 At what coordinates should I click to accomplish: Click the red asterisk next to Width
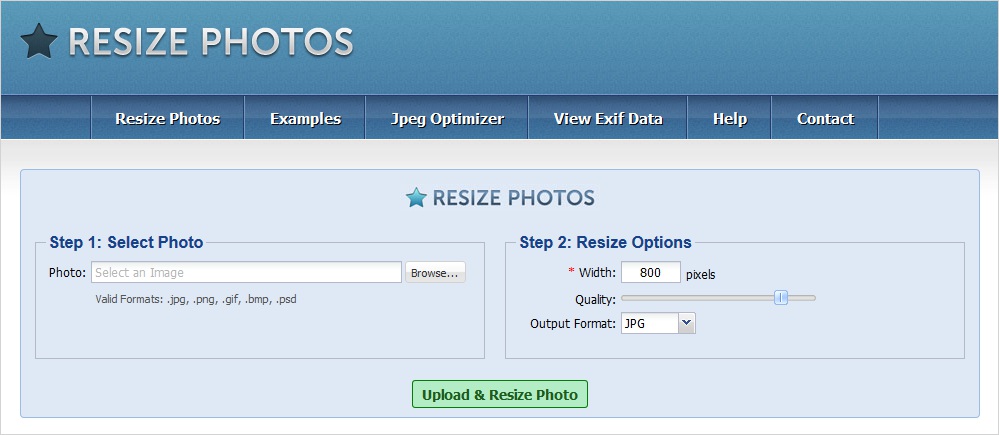572,271
